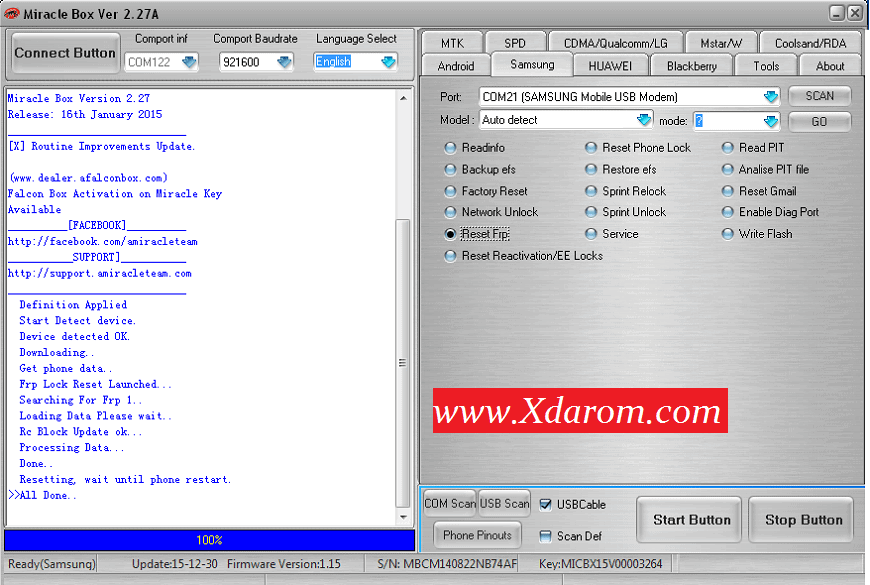Click the '>>All Done..' log line
Screen dimensions: 870x585
42,495
